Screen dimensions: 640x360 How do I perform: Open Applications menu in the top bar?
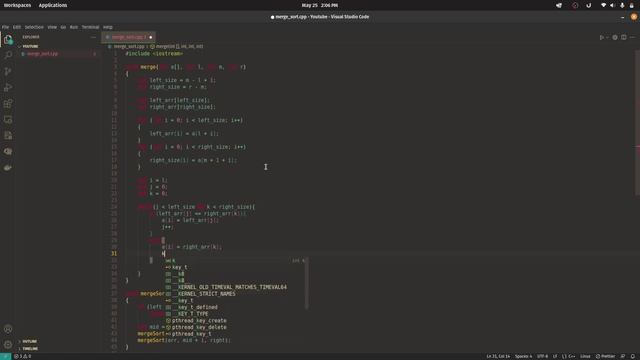tap(53, 5)
